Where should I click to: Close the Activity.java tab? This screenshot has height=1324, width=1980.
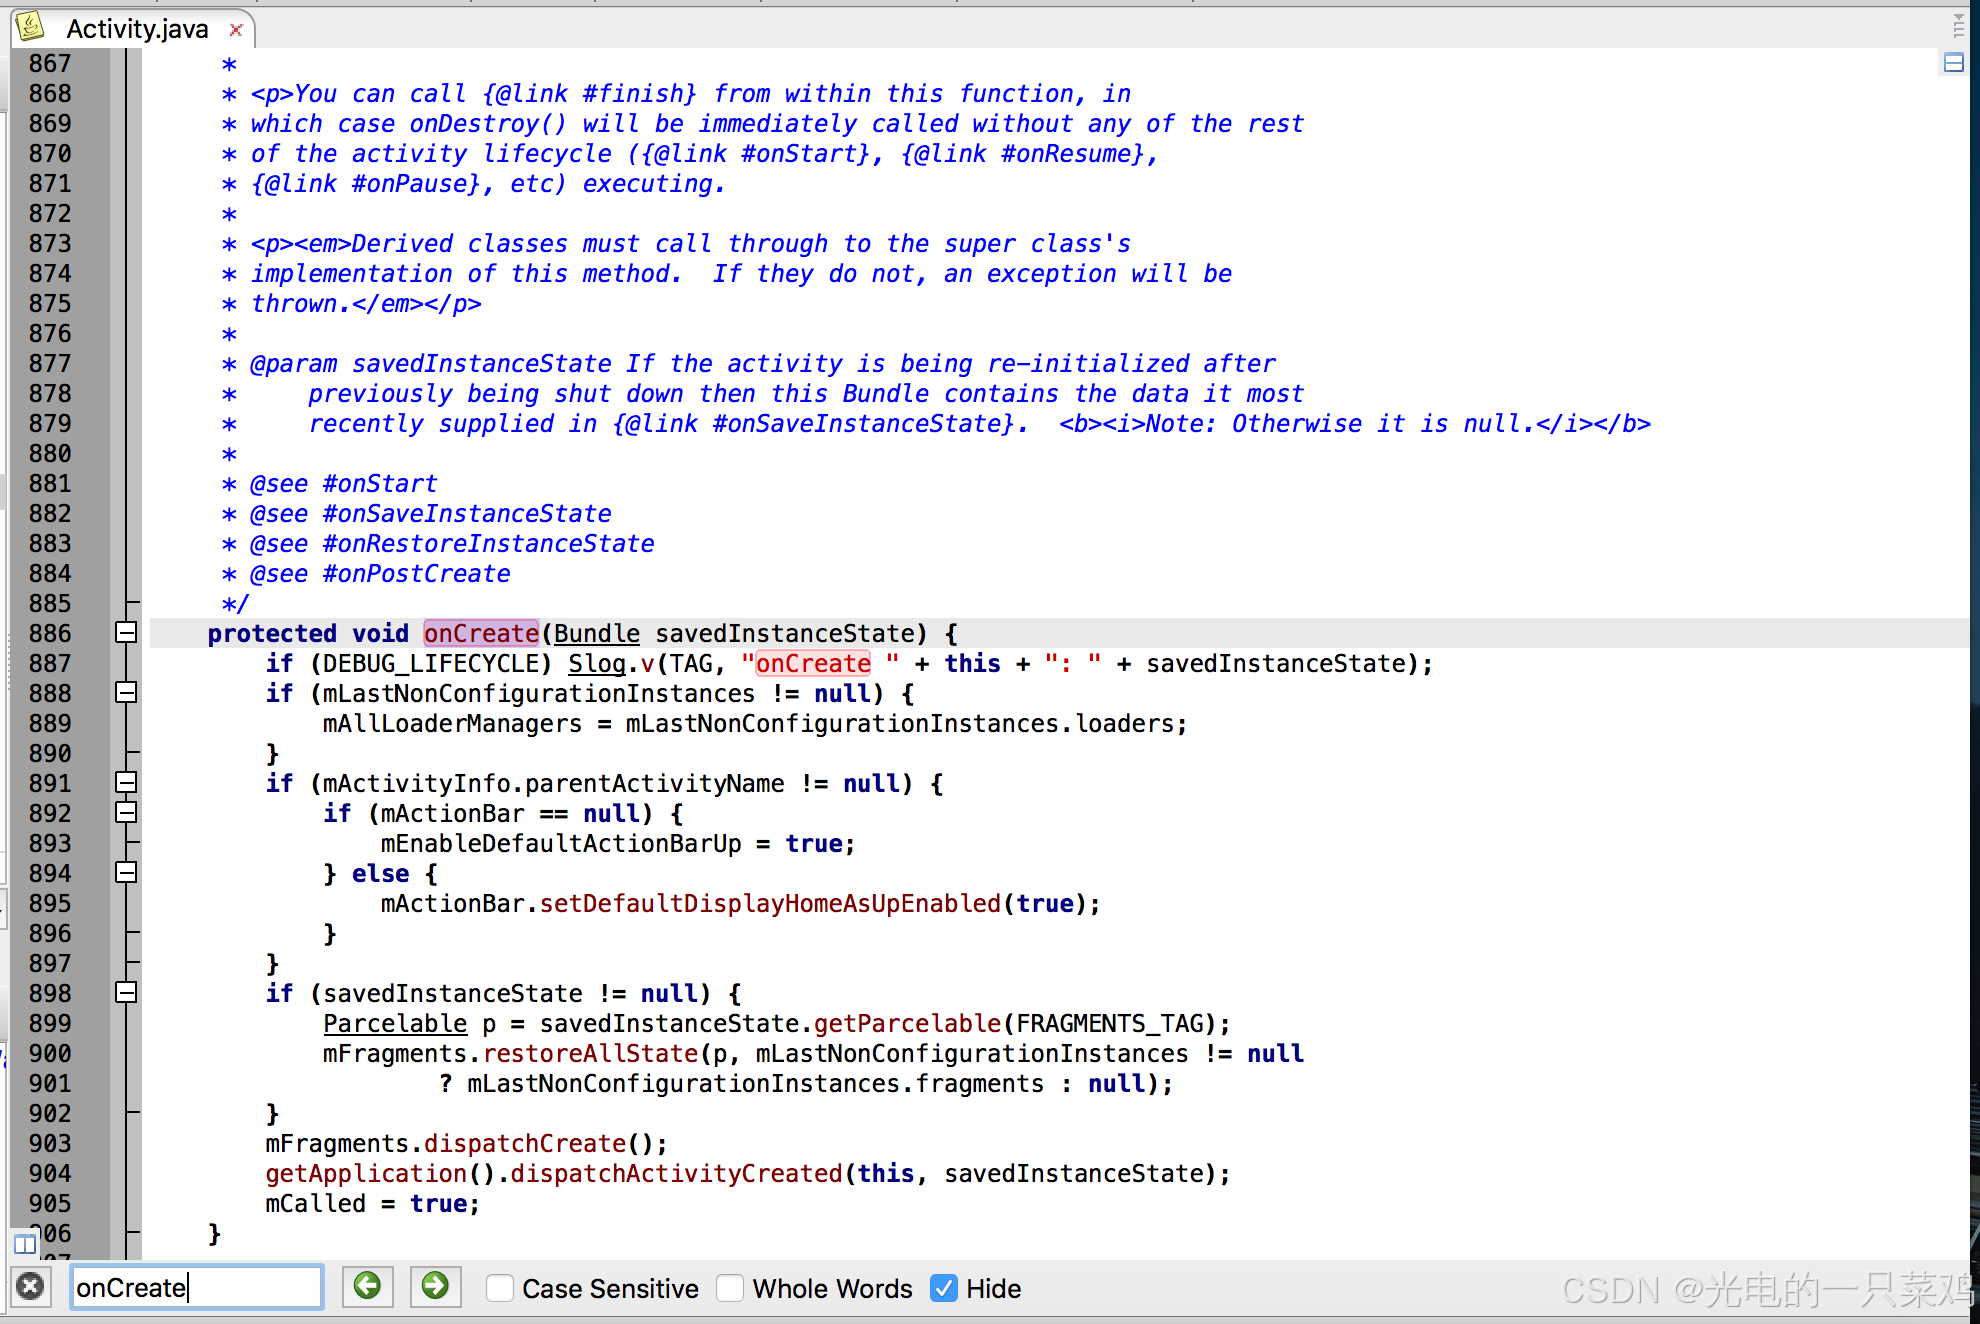point(236,30)
